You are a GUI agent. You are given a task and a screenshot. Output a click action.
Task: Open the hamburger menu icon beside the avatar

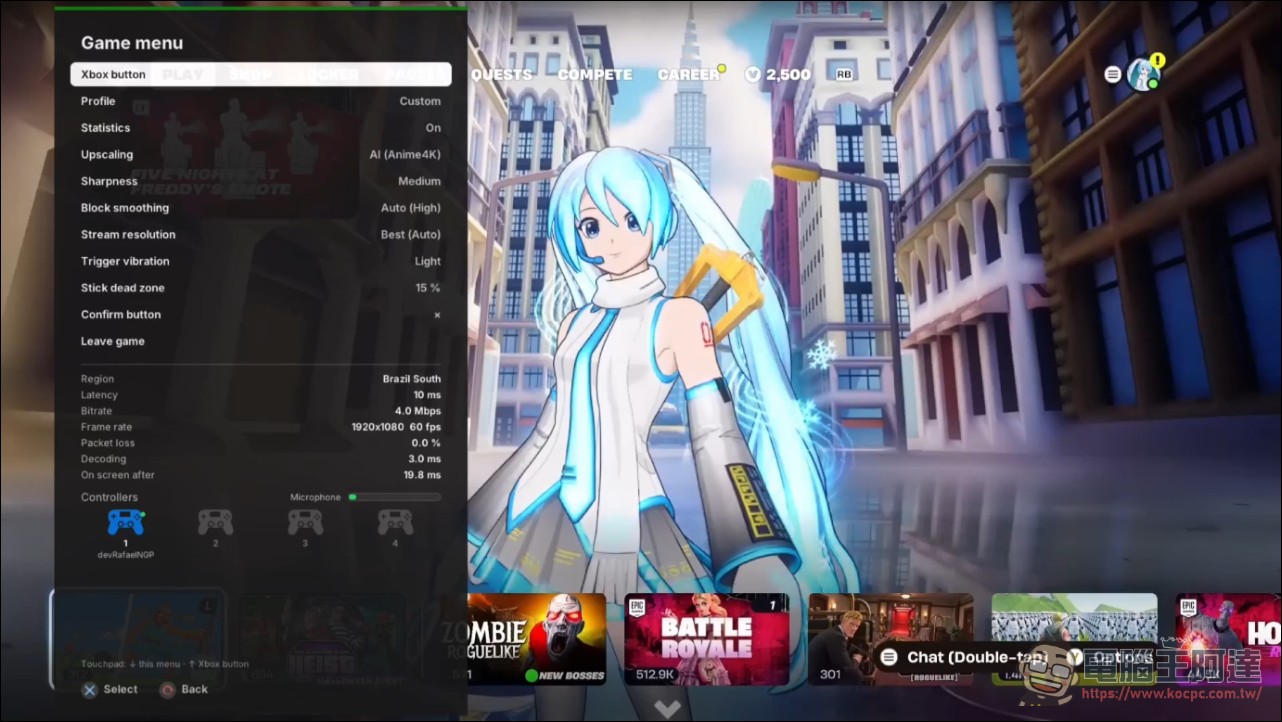coord(1112,74)
